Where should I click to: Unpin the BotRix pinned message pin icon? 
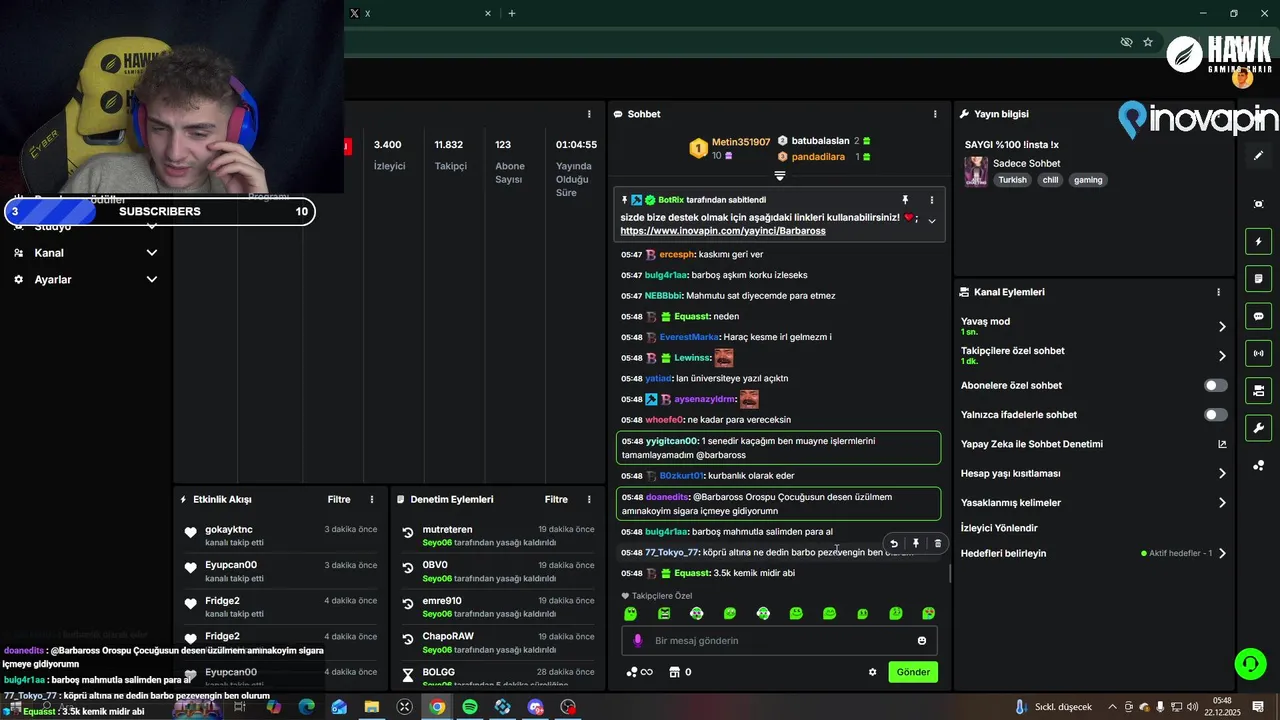905,200
